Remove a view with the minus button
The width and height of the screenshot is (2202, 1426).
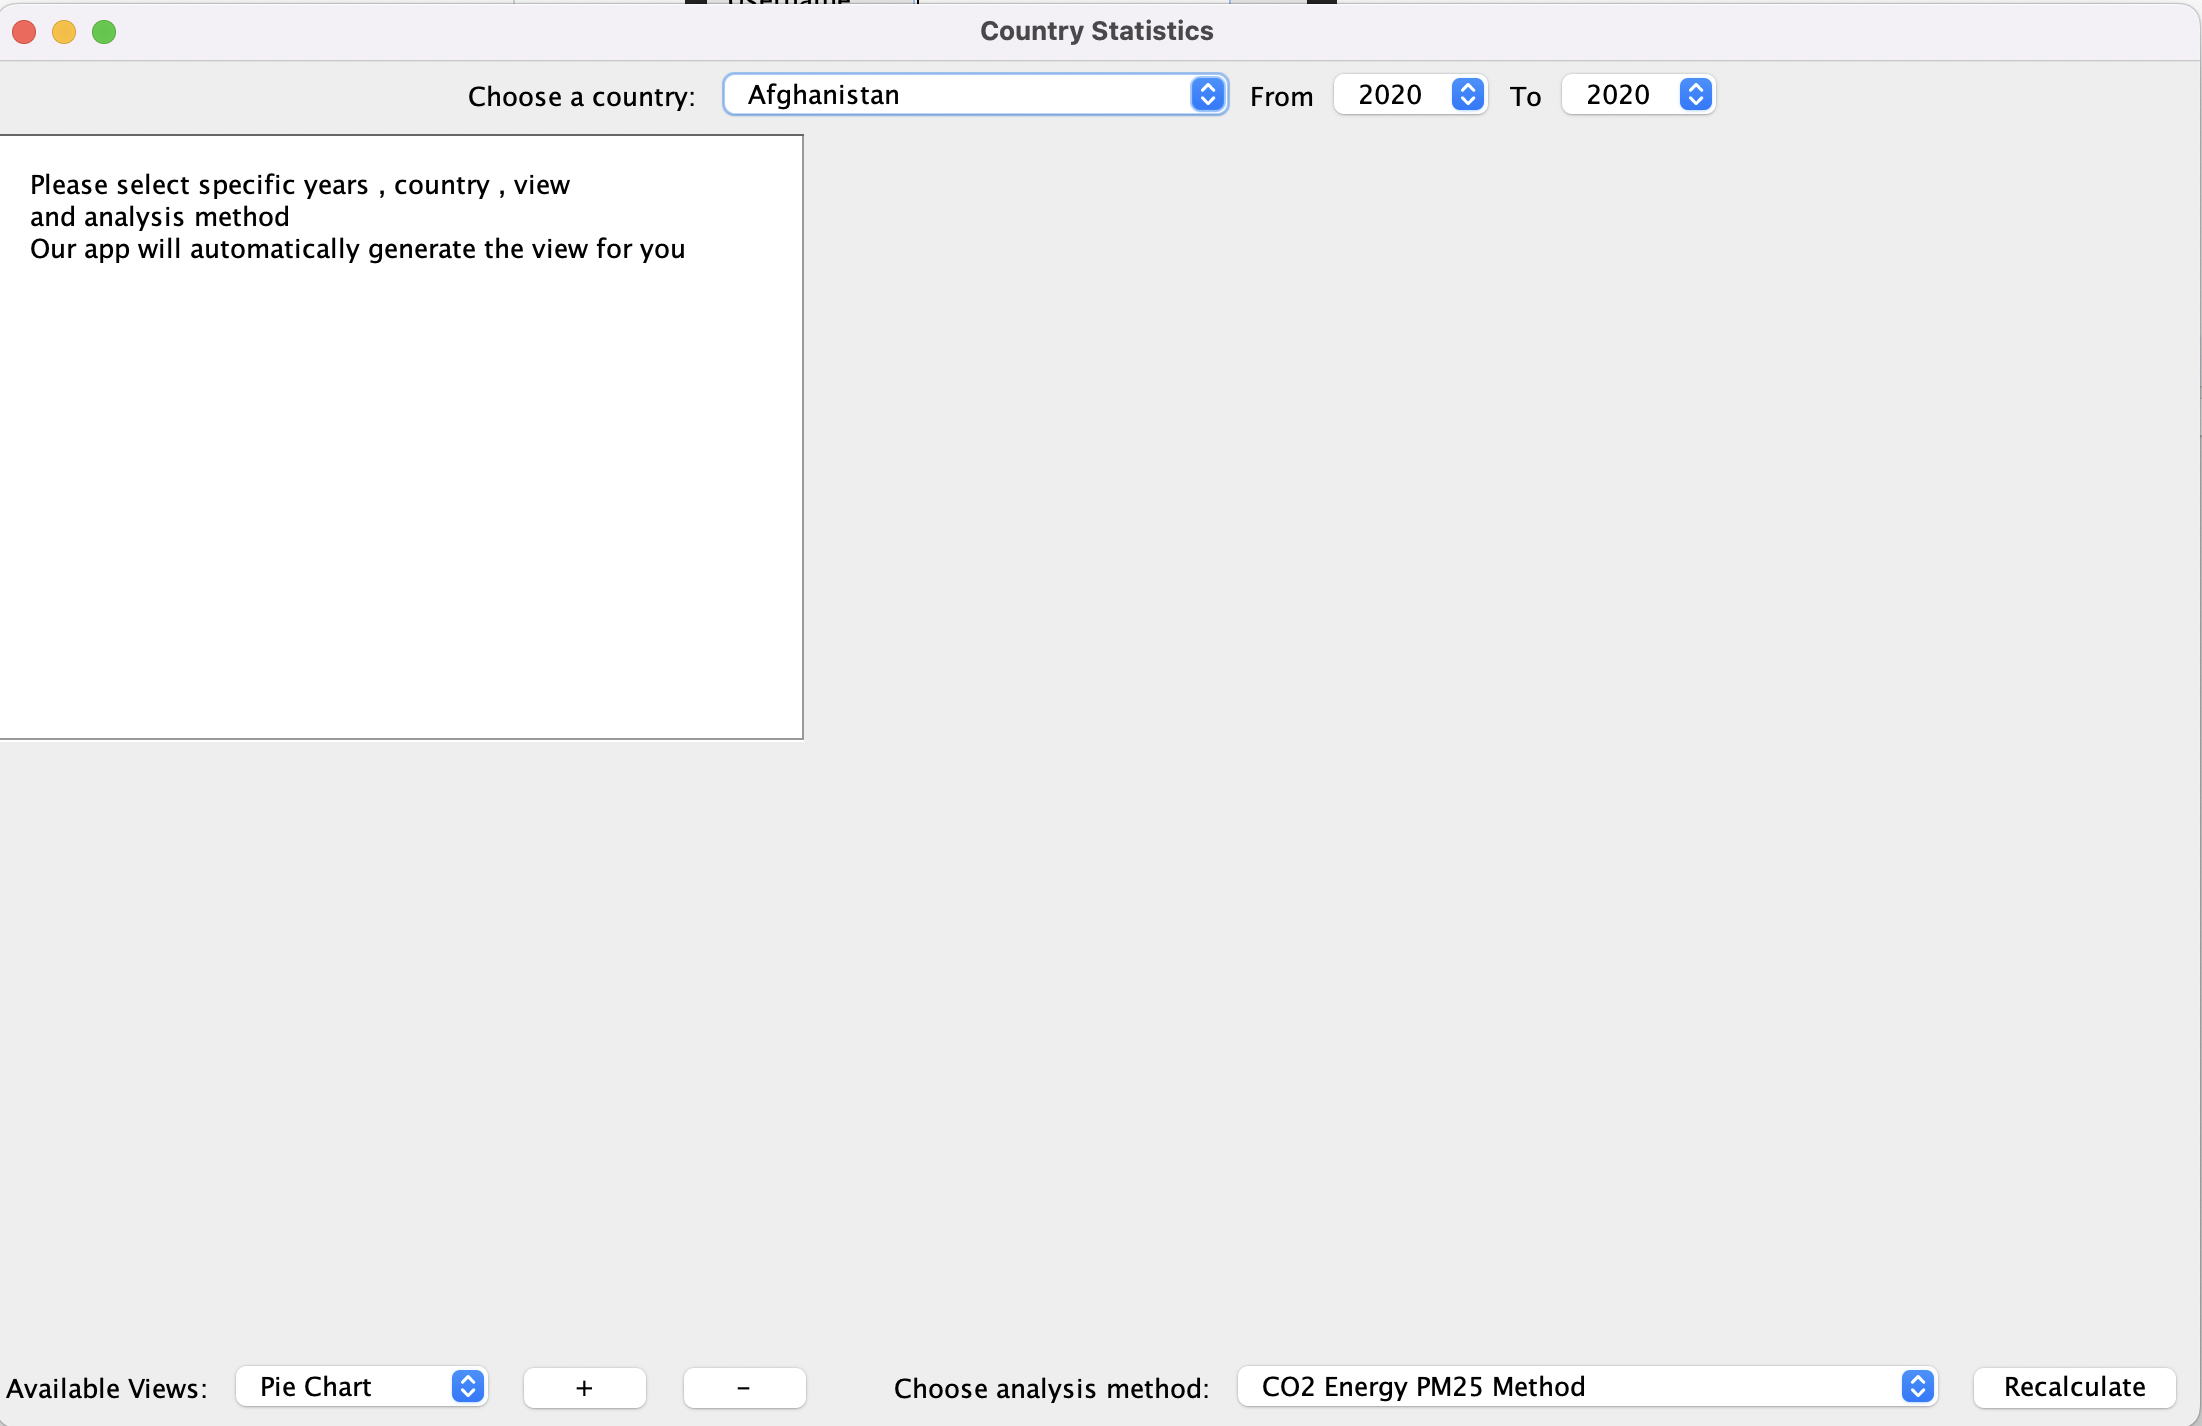[x=744, y=1387]
